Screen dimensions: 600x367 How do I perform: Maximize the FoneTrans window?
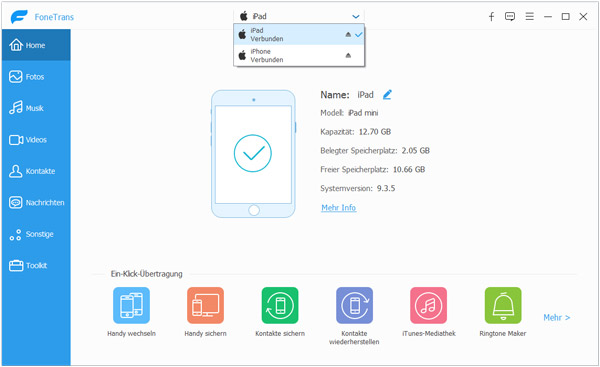[x=566, y=16]
